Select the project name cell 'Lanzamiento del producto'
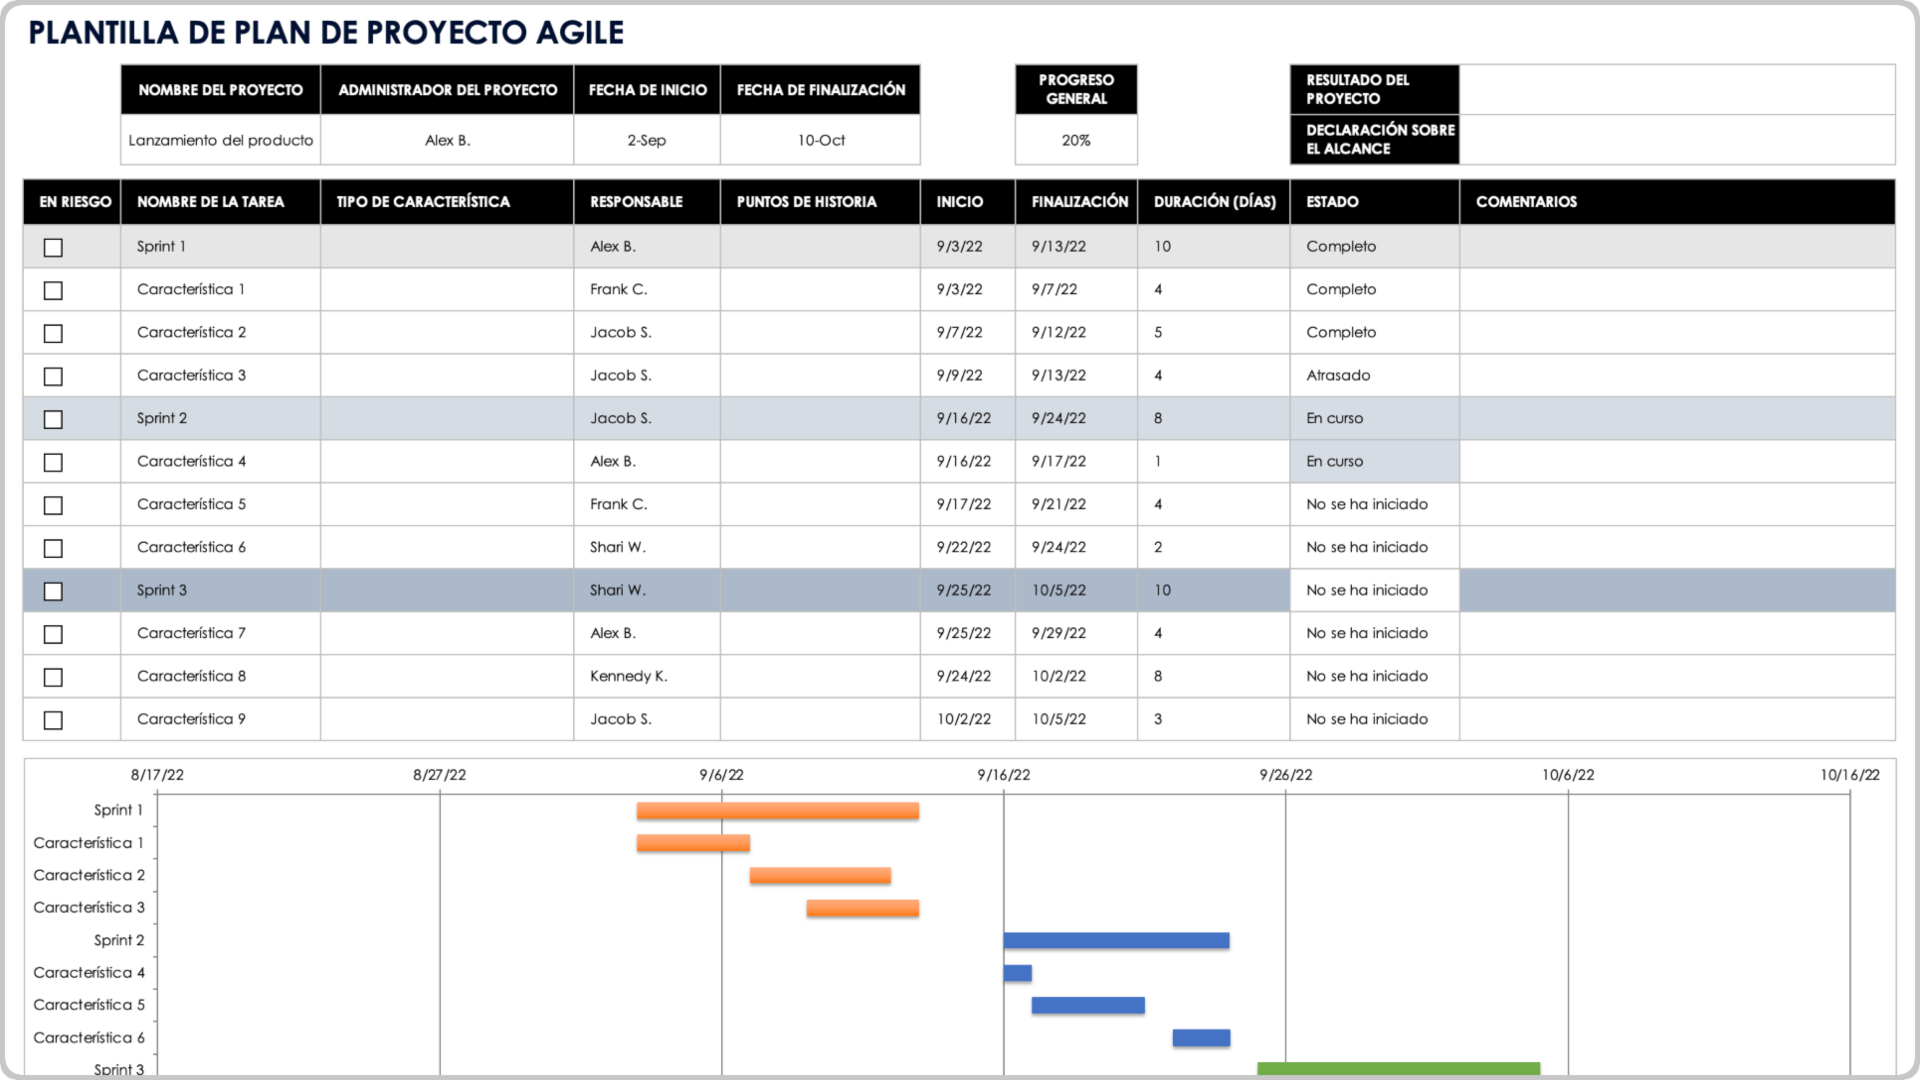The width and height of the screenshot is (1920, 1080). 220,140
